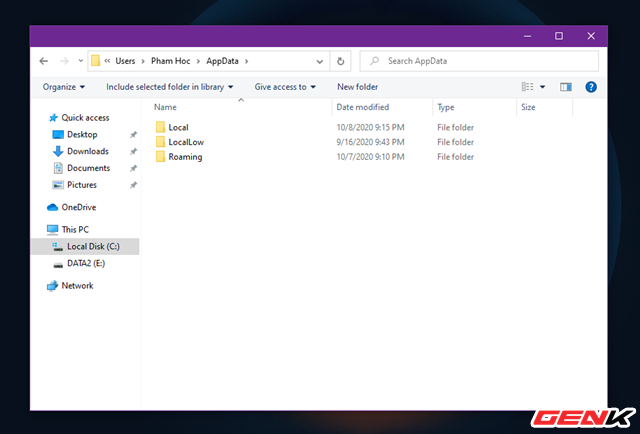Image resolution: width=640 pixels, height=434 pixels.
Task: Click the New folder button
Action: (x=357, y=87)
